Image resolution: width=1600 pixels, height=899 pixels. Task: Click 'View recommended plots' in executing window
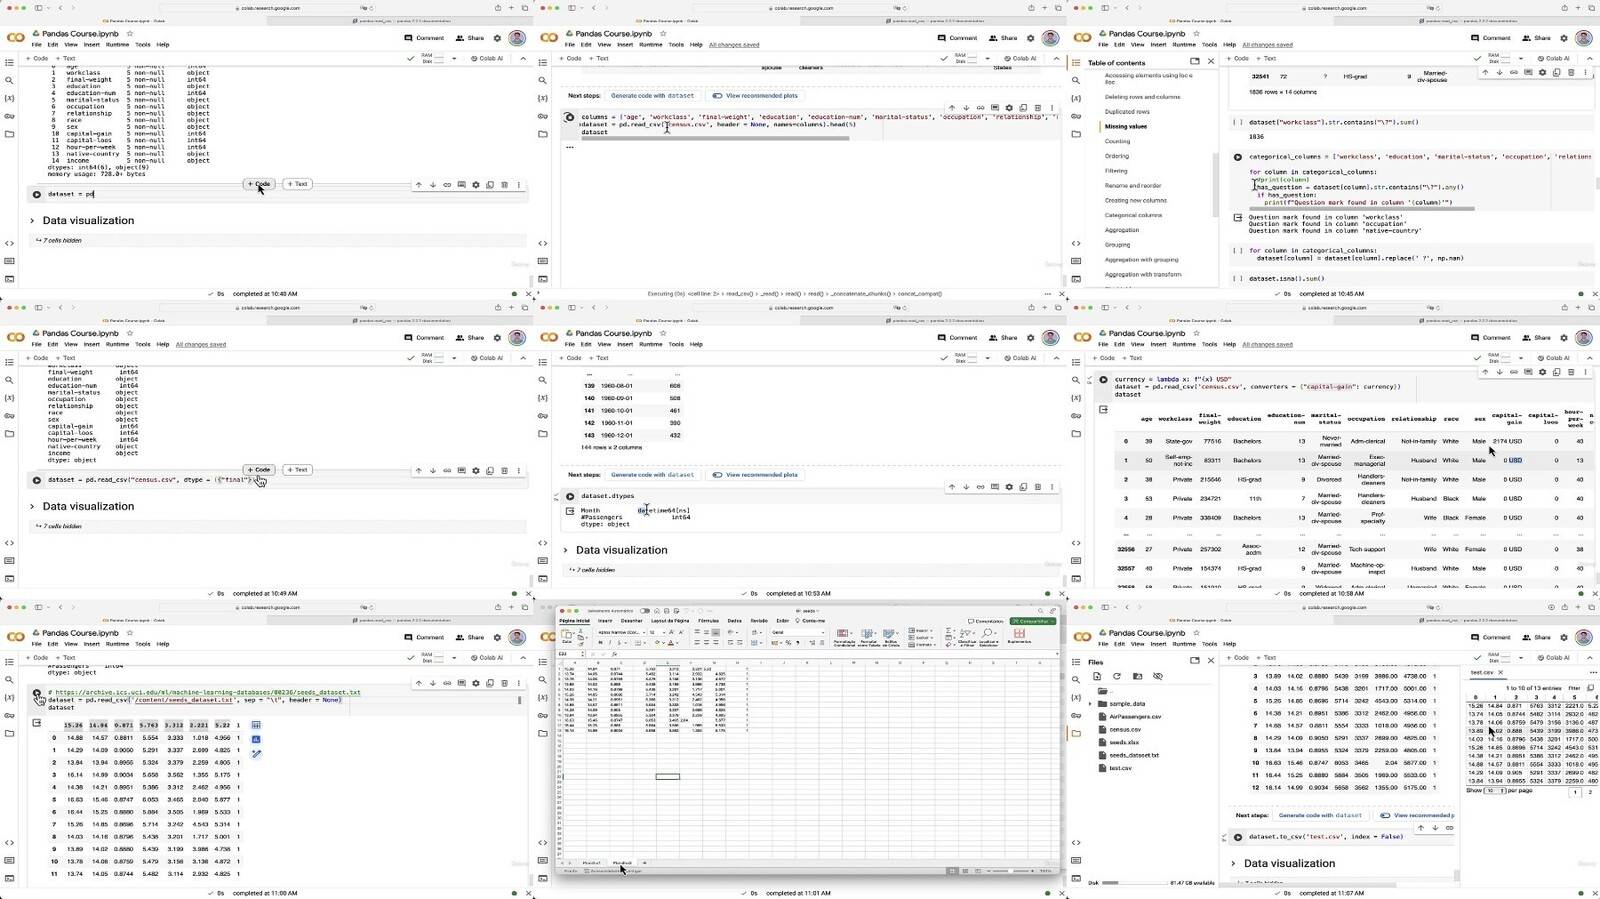755,96
